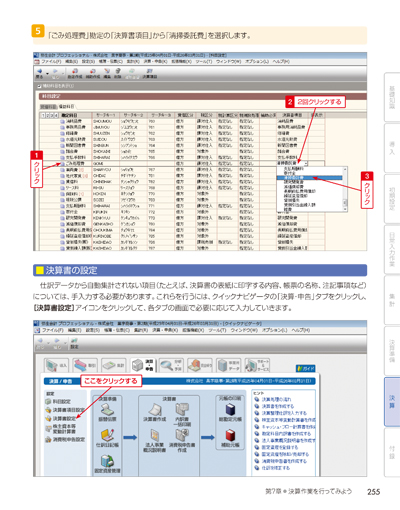Image resolution: width=400 pixels, height=510 pixels.
Task: Open 法人事業概況説明書 icon
Action: pyautogui.click(x=154, y=440)
